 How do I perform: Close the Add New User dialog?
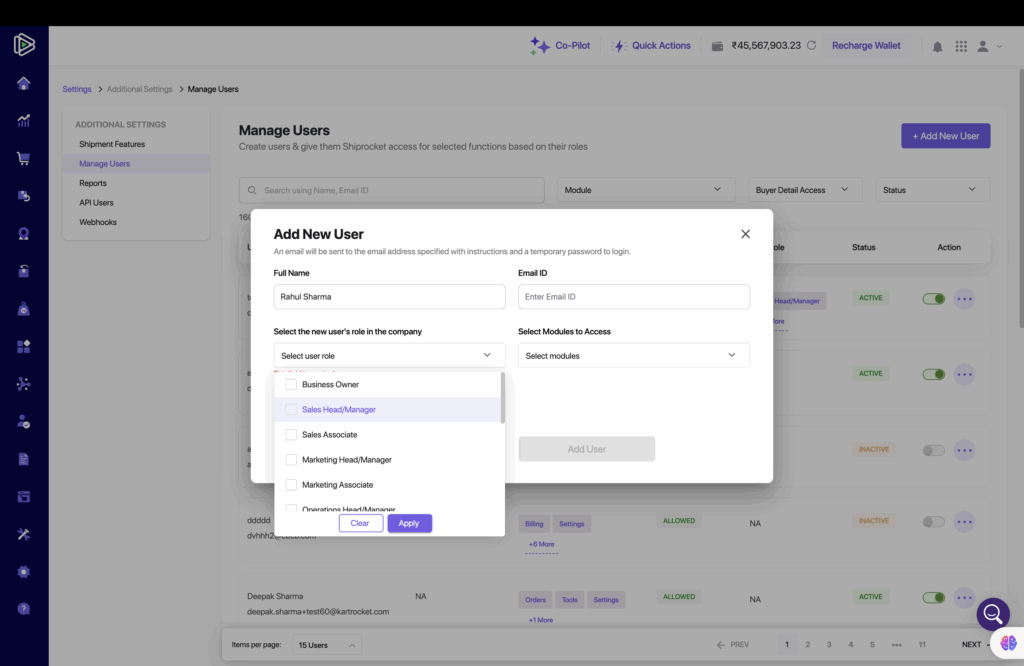click(x=745, y=234)
